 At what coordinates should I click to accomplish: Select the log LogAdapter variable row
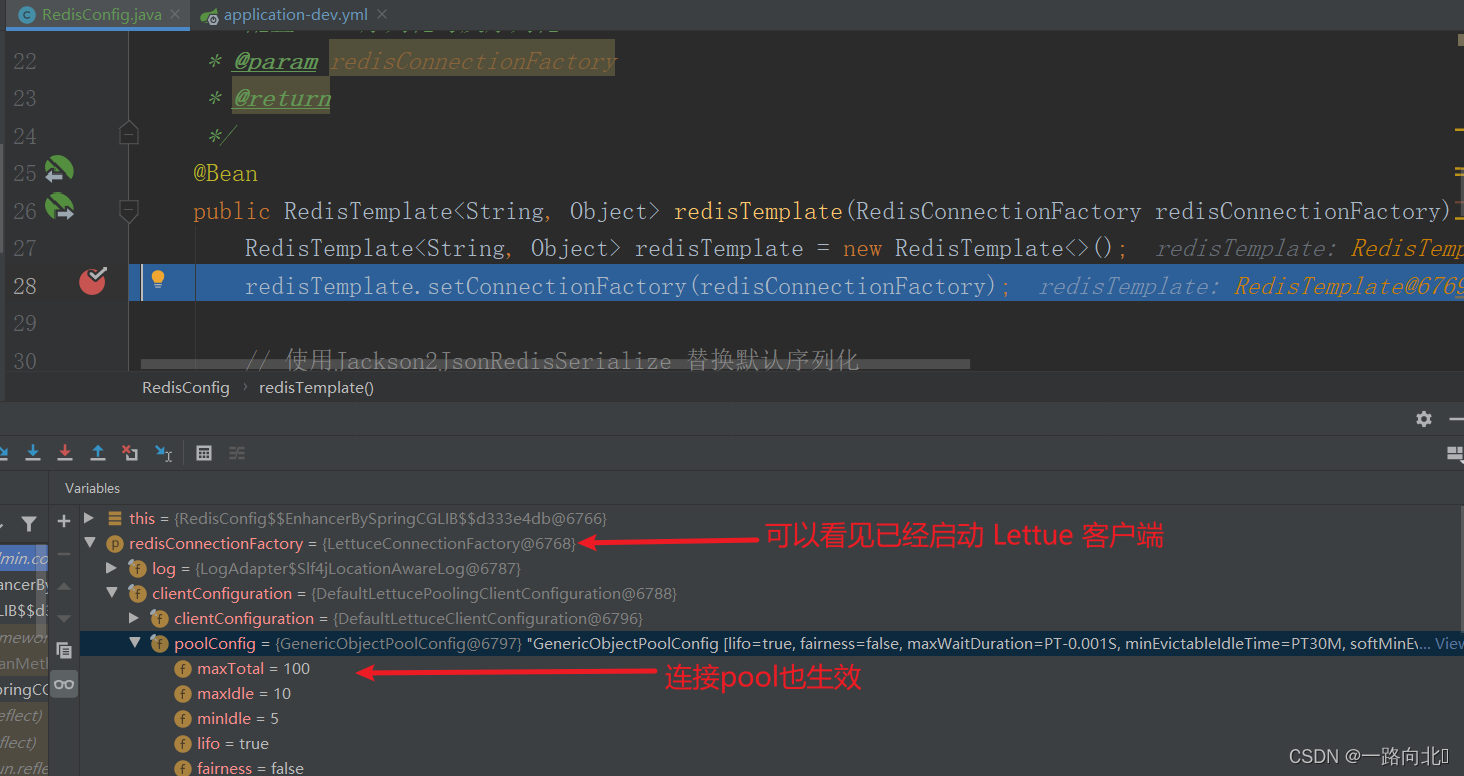pyautogui.click(x=772, y=568)
